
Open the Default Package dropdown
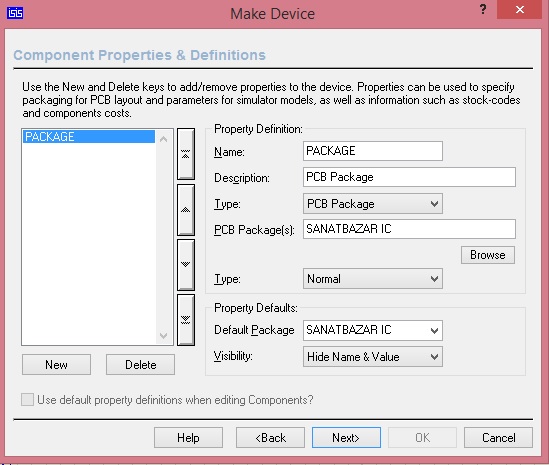pyautogui.click(x=373, y=330)
